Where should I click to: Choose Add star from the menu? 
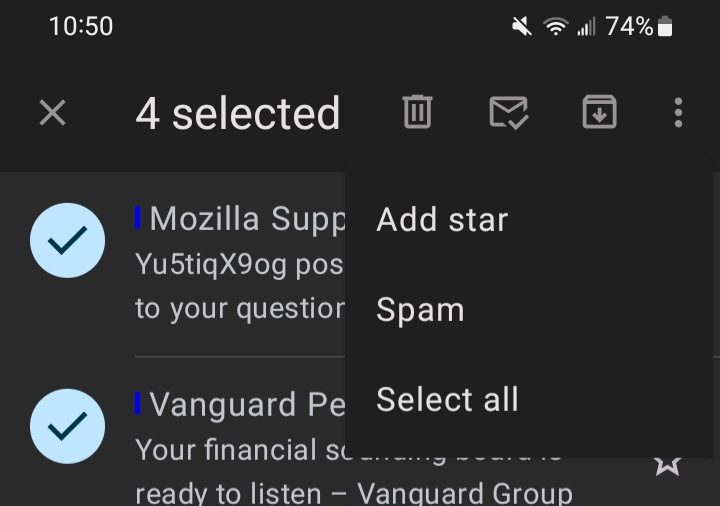pyautogui.click(x=442, y=219)
